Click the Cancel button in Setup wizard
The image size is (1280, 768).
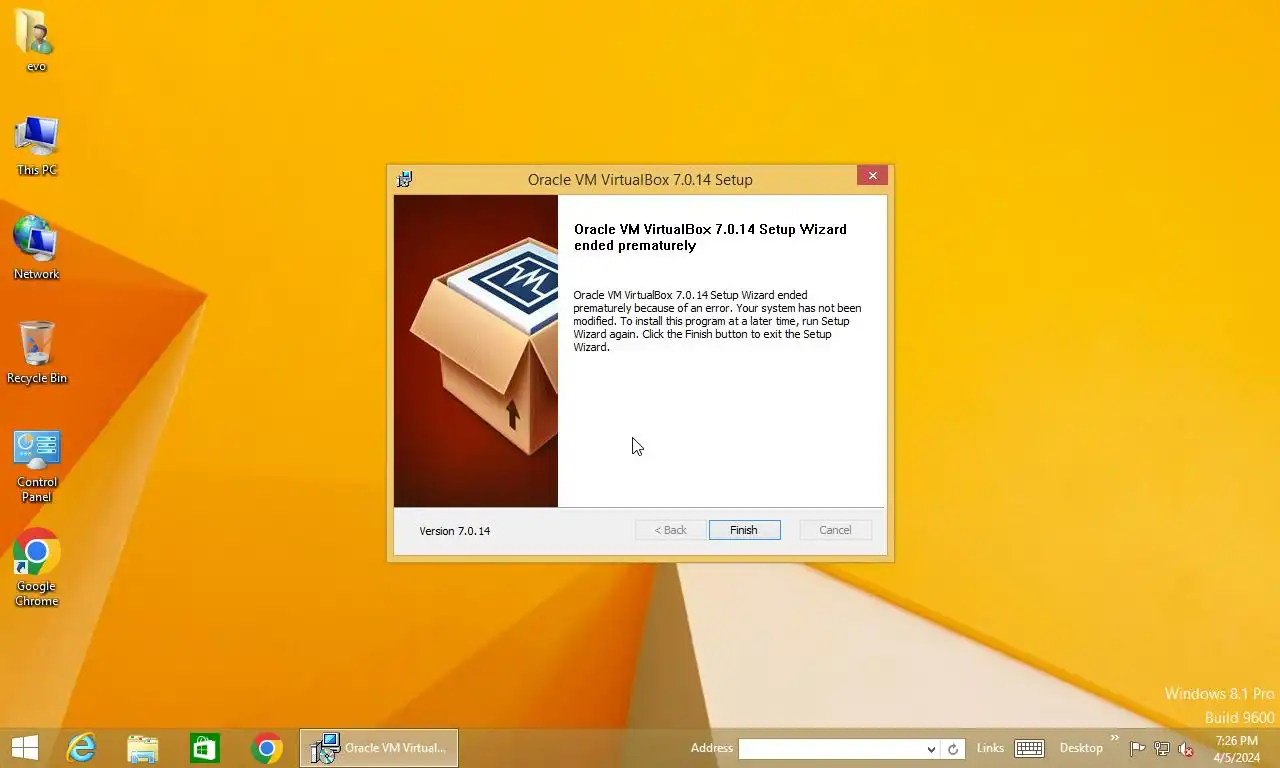[835, 530]
